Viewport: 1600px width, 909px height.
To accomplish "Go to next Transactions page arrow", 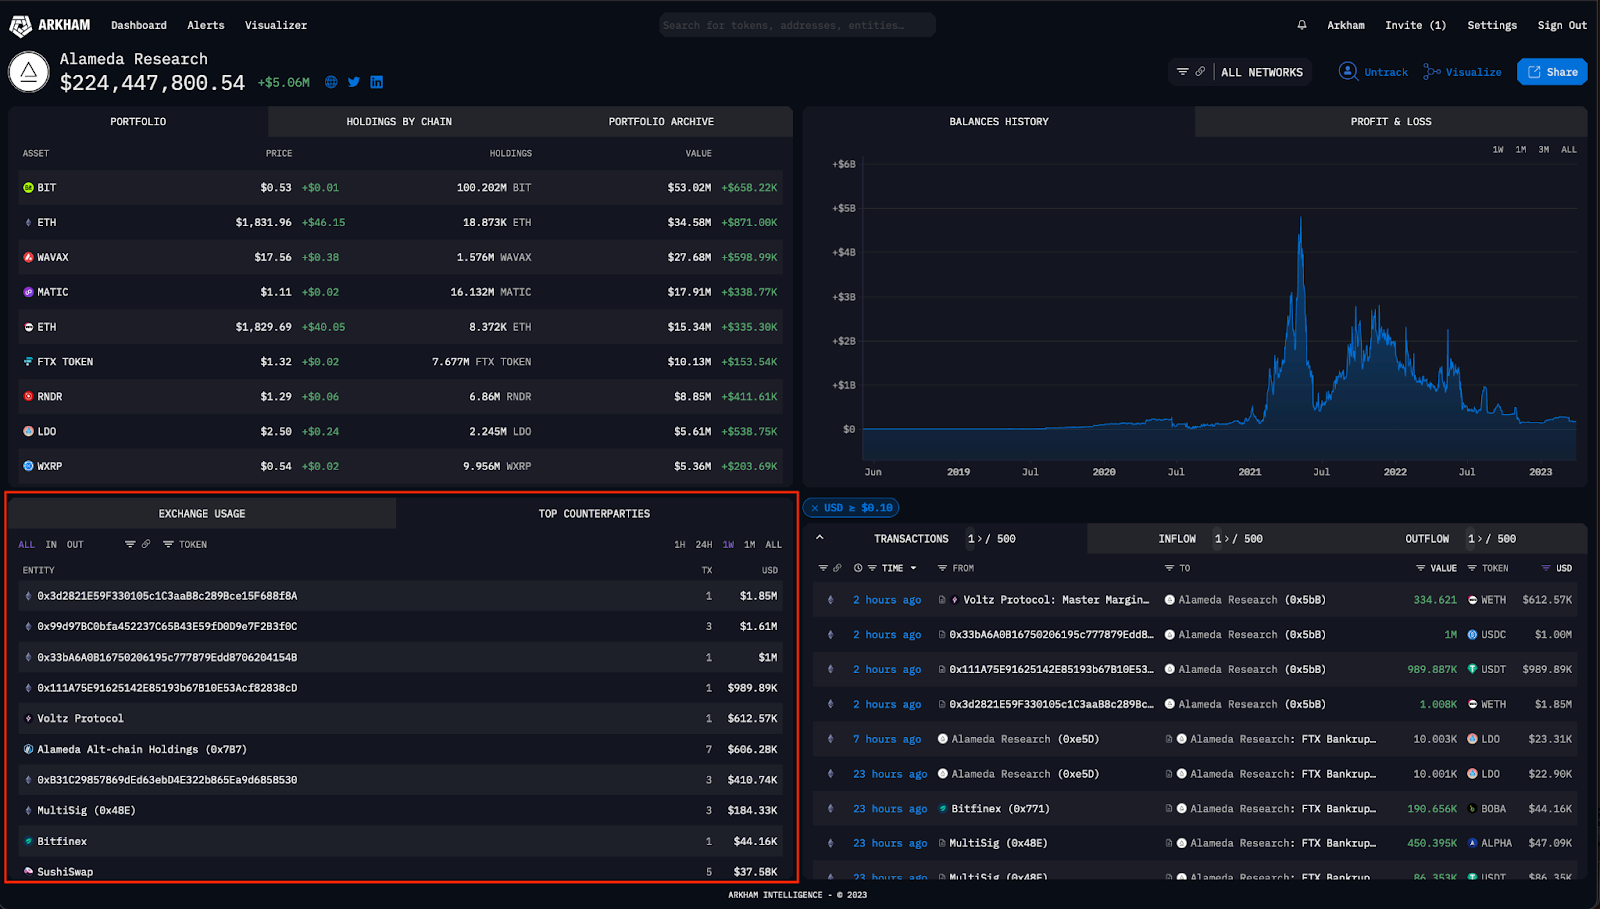I will click(980, 539).
